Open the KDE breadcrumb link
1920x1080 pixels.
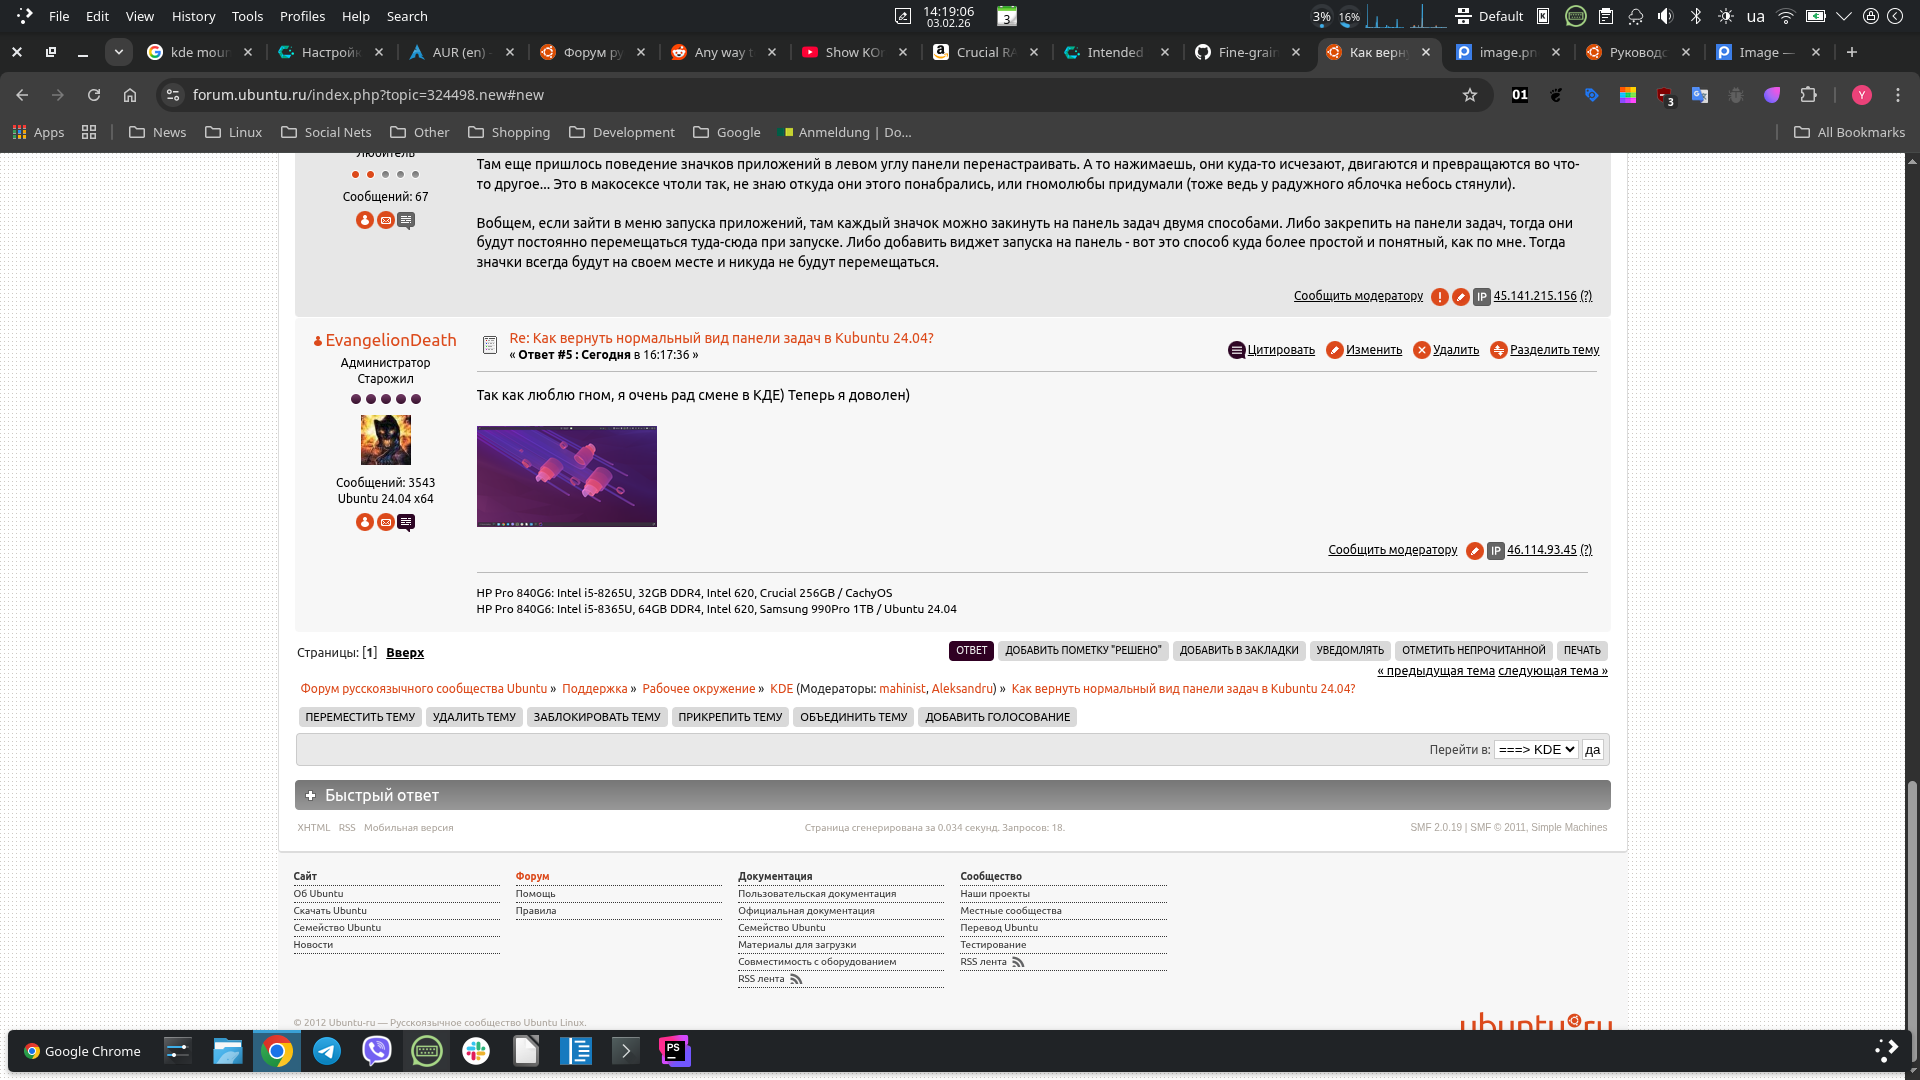click(781, 689)
